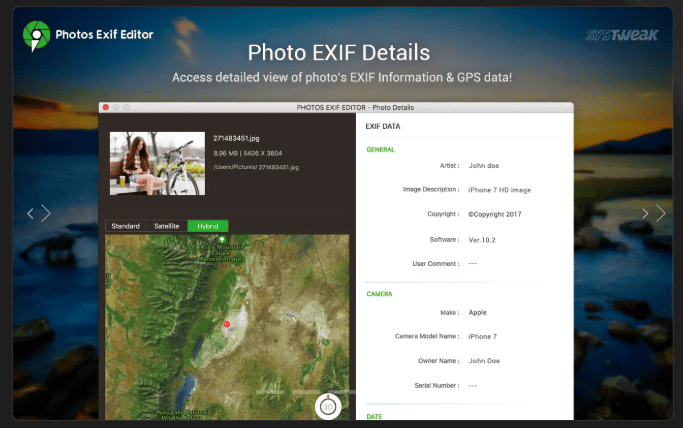Click the Serial Number label
The image size is (683, 428).
436,386
